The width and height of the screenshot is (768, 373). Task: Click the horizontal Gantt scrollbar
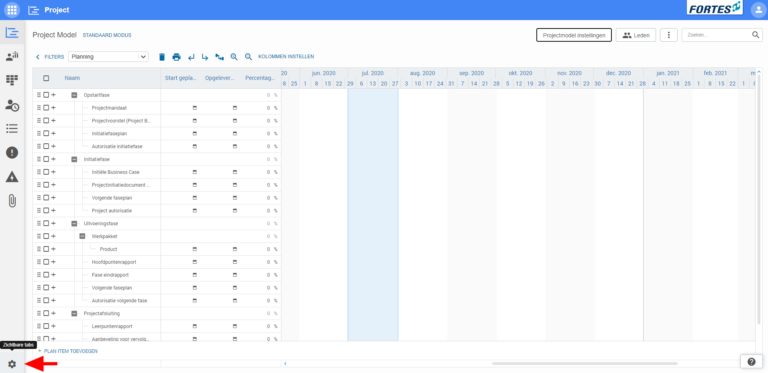coord(585,364)
